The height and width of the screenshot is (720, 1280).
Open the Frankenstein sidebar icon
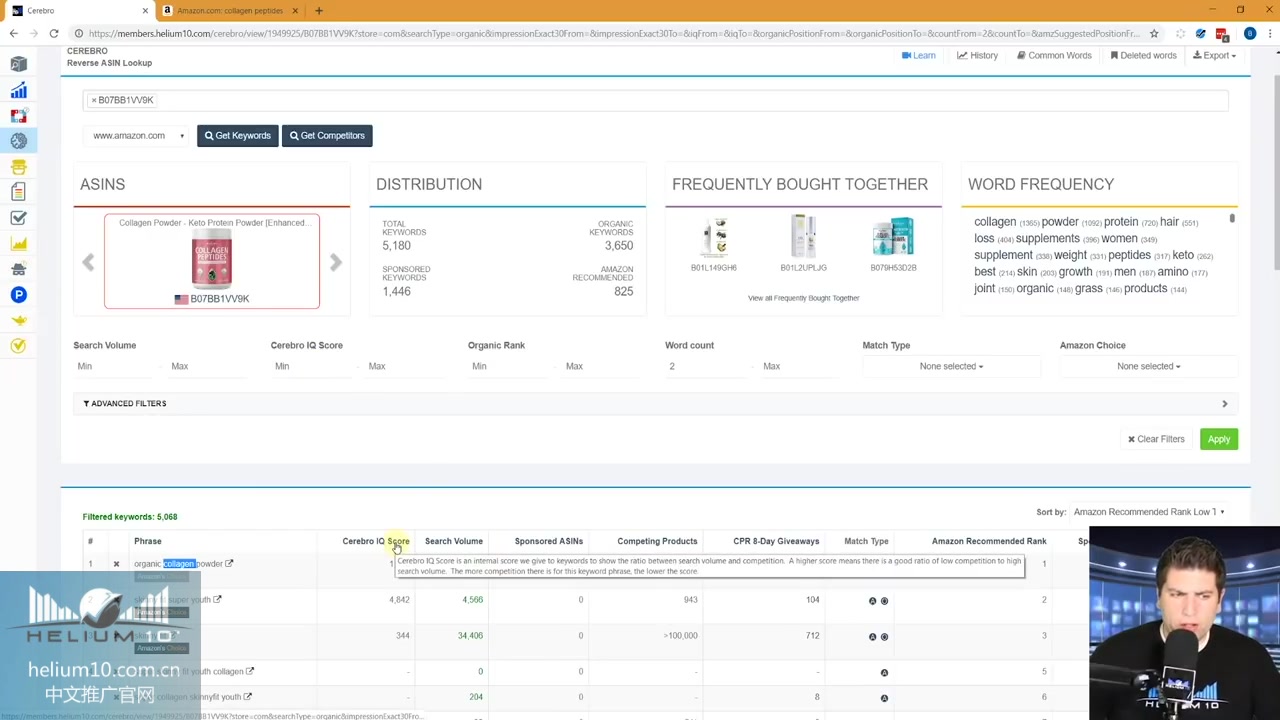[x=18, y=167]
